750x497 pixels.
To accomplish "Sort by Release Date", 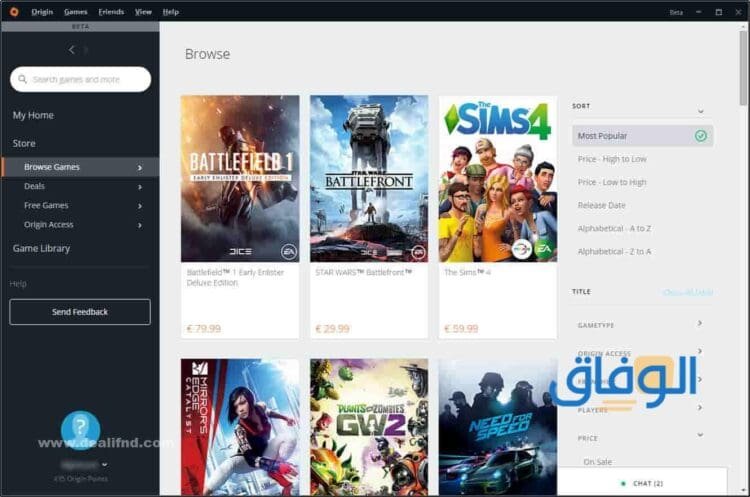I will click(601, 205).
